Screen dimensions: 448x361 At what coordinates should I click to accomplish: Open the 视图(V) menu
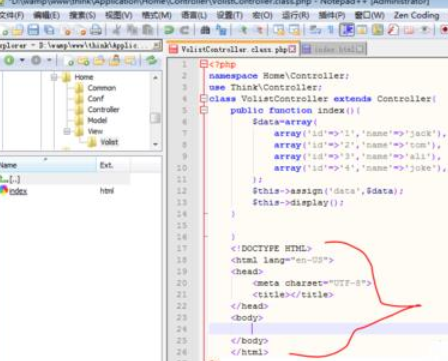coord(119,15)
